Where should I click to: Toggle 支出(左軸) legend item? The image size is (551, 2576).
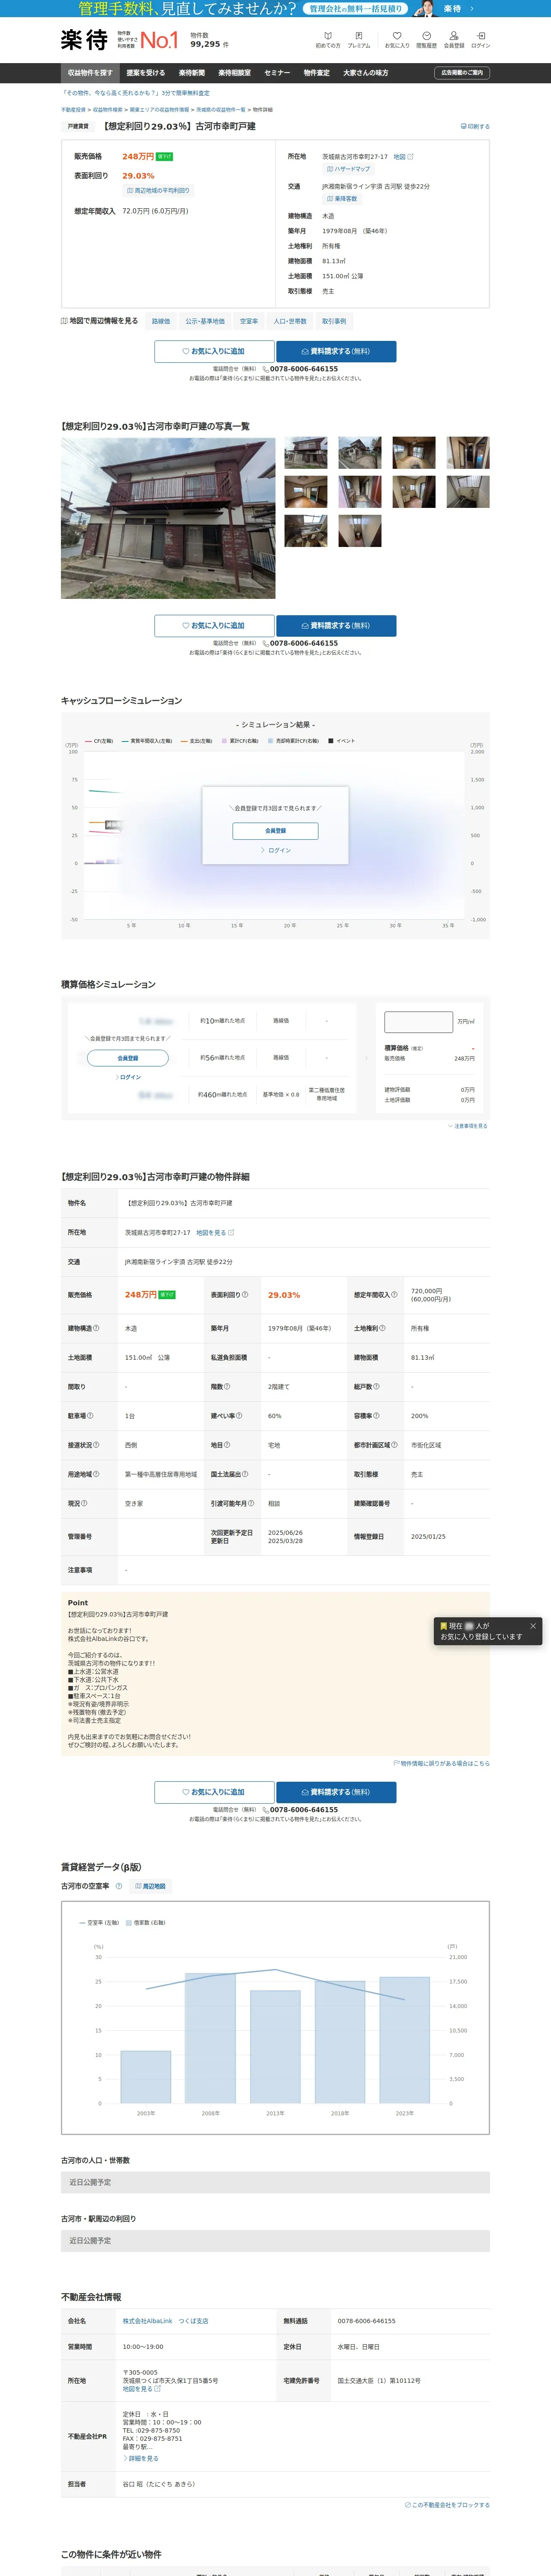click(x=196, y=741)
